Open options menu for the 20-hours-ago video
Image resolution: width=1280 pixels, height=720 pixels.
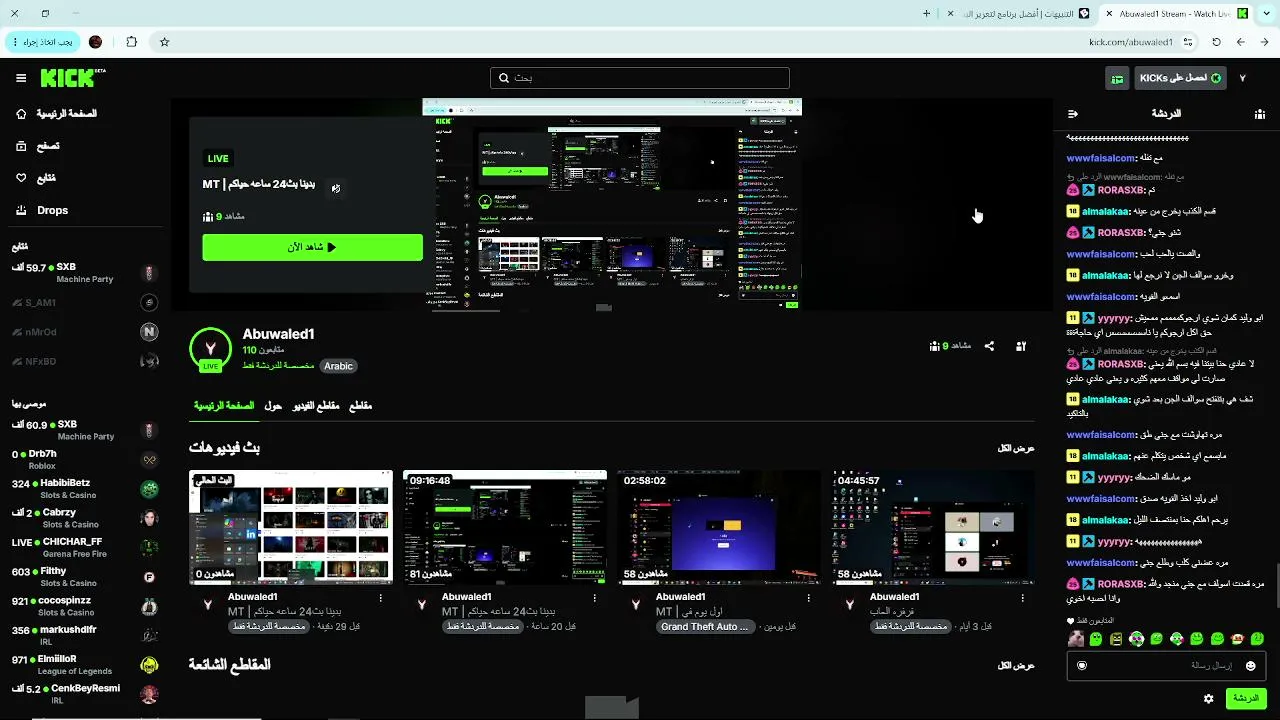[595, 597]
